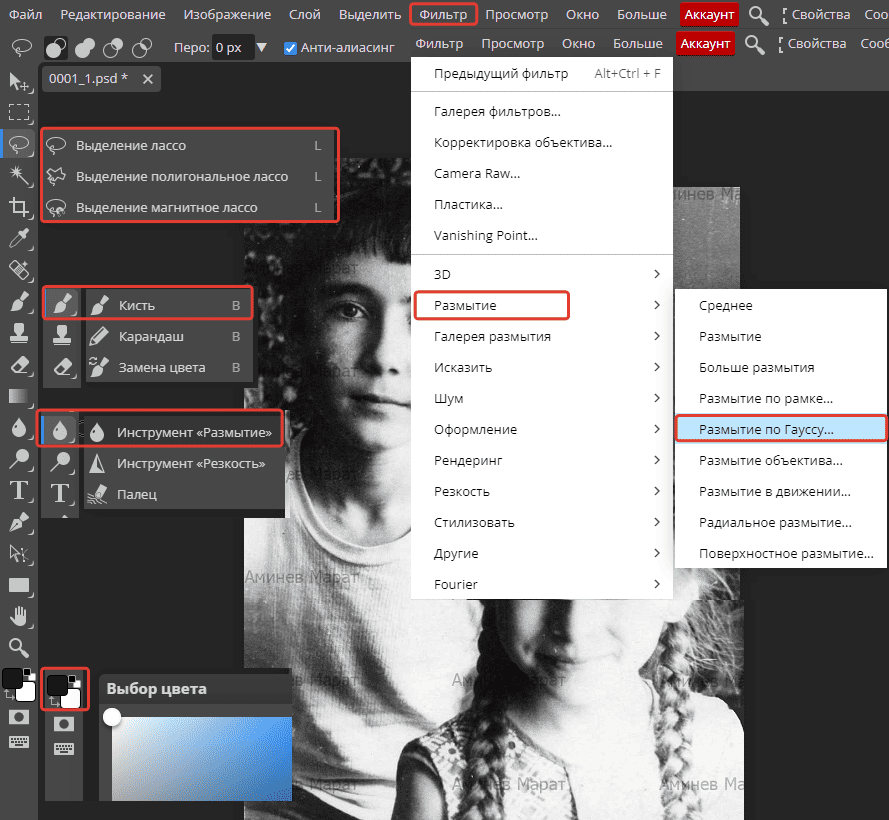Choose the Rectangle shape tool
This screenshot has height=820, width=889.
tap(19, 585)
